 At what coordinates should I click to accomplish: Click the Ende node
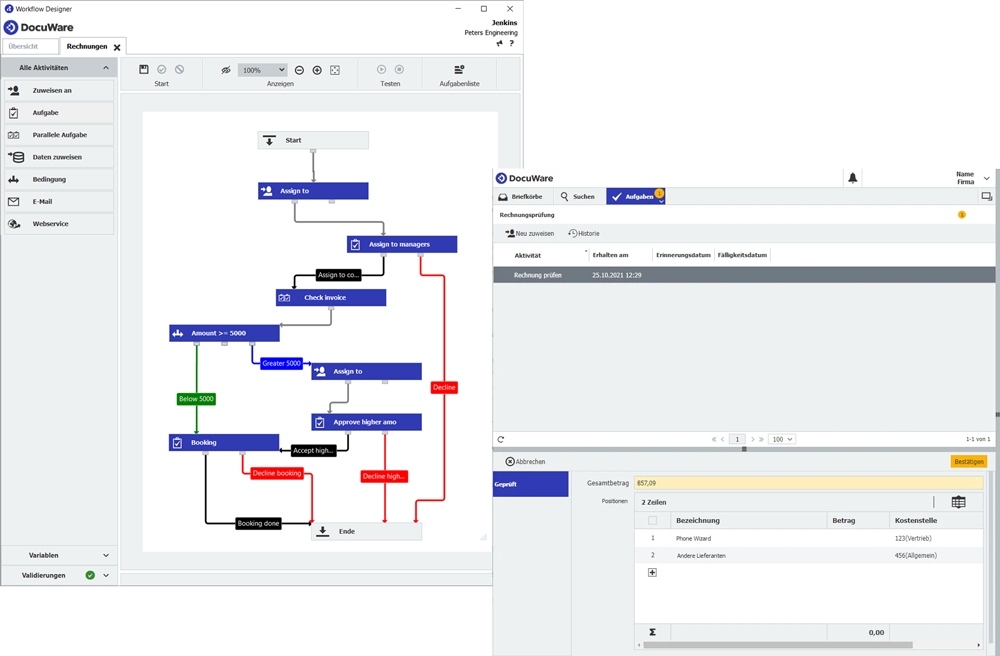pos(367,531)
